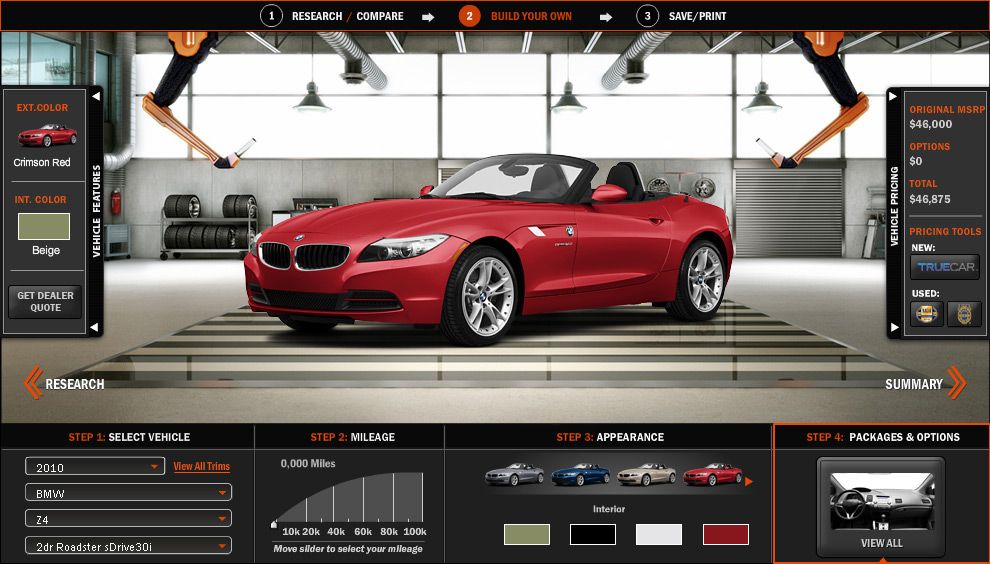Click step 2 orange circle in navigation
The image size is (990, 564).
coord(469,16)
